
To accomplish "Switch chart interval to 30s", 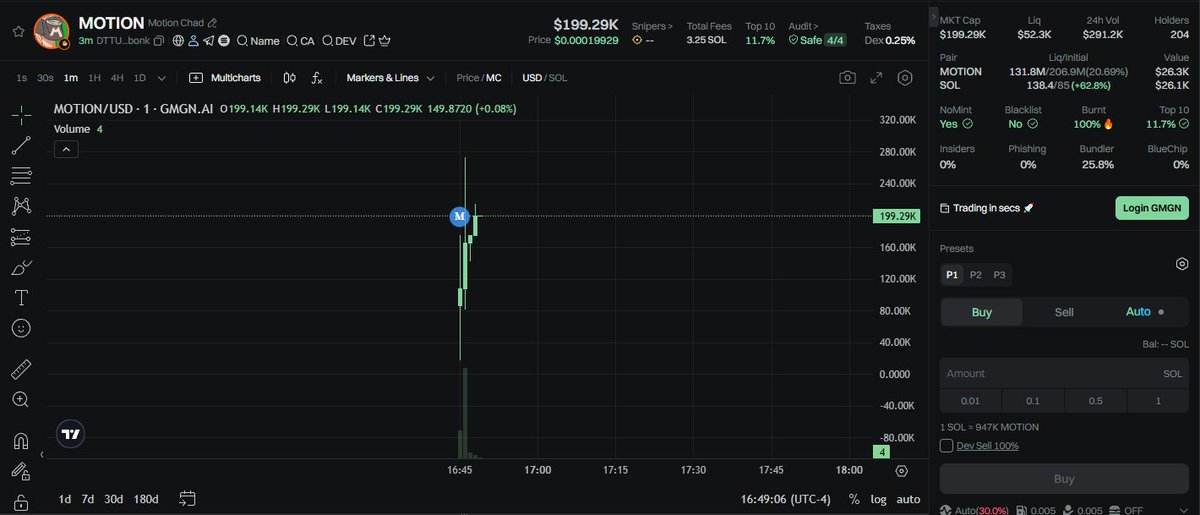I will [45, 78].
